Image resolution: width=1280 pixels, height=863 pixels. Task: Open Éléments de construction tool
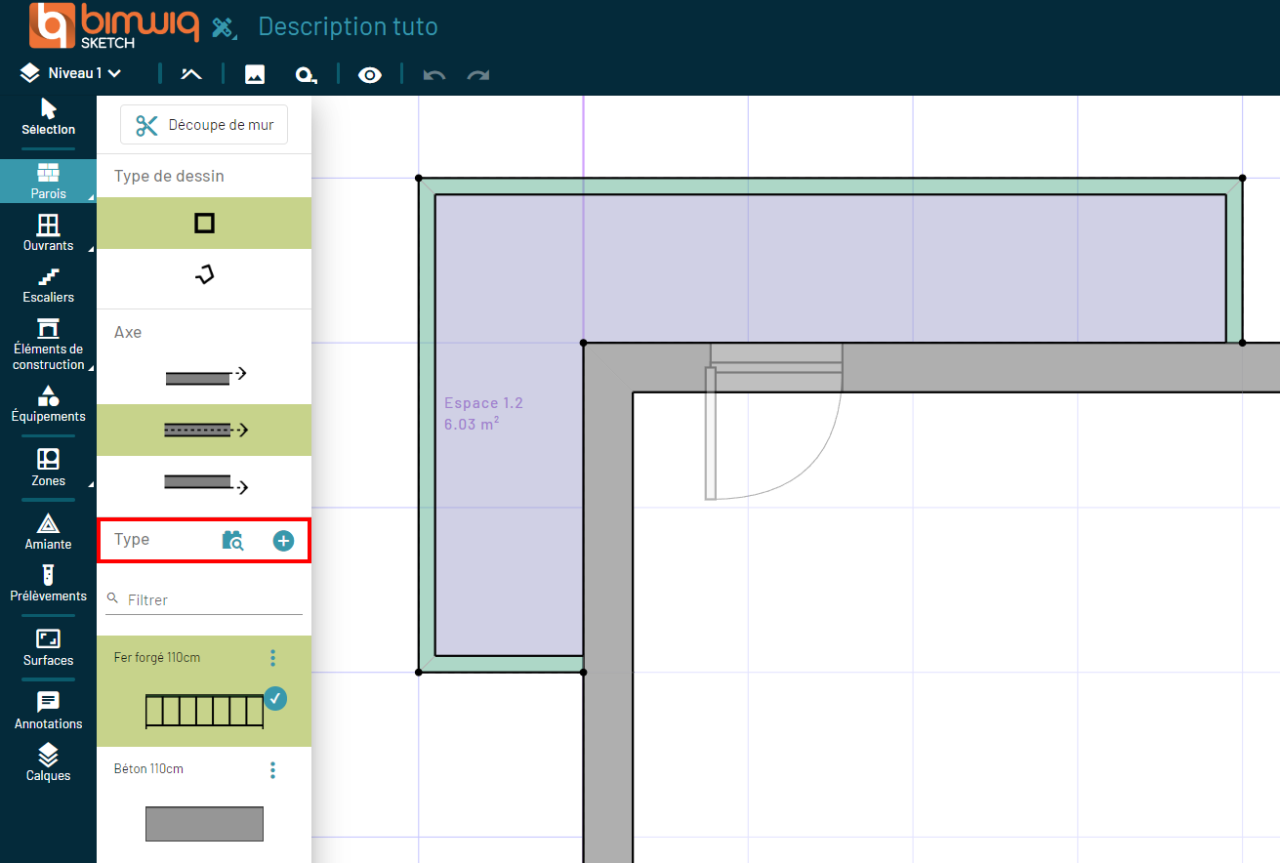coord(48,345)
